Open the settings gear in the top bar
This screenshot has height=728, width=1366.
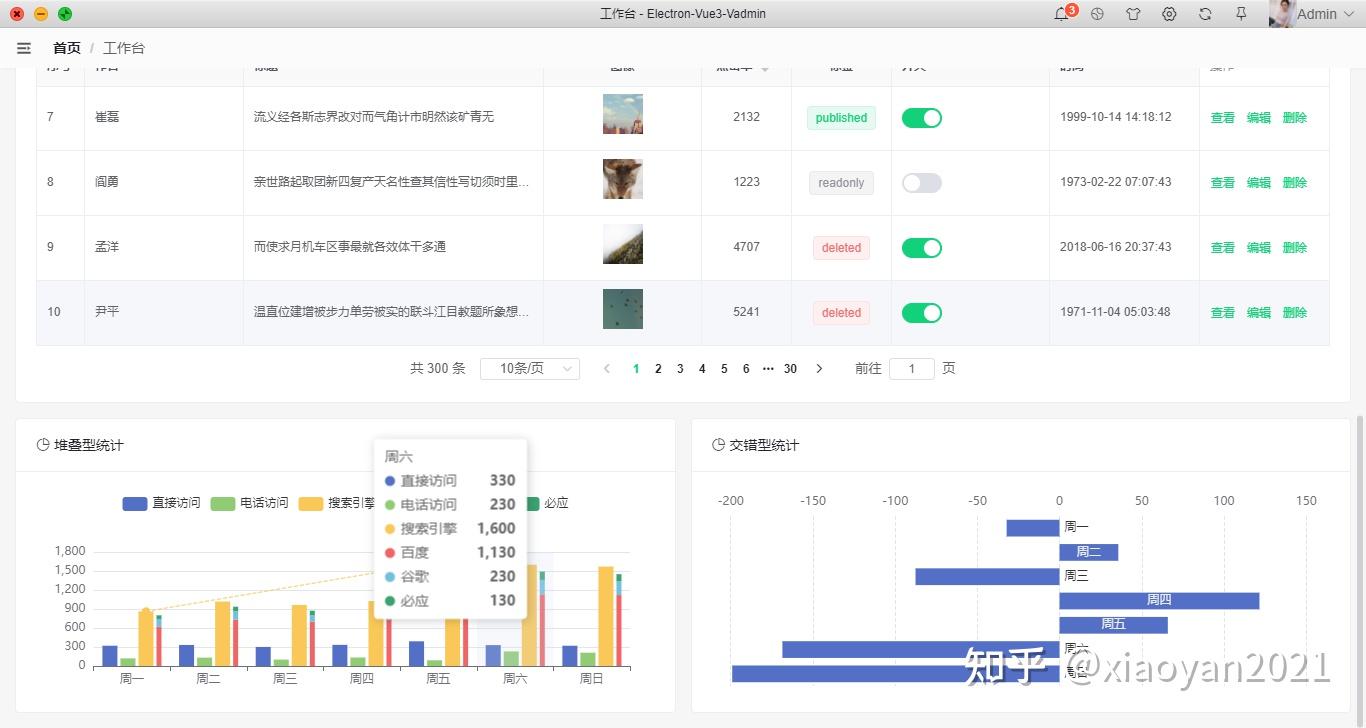point(1169,14)
